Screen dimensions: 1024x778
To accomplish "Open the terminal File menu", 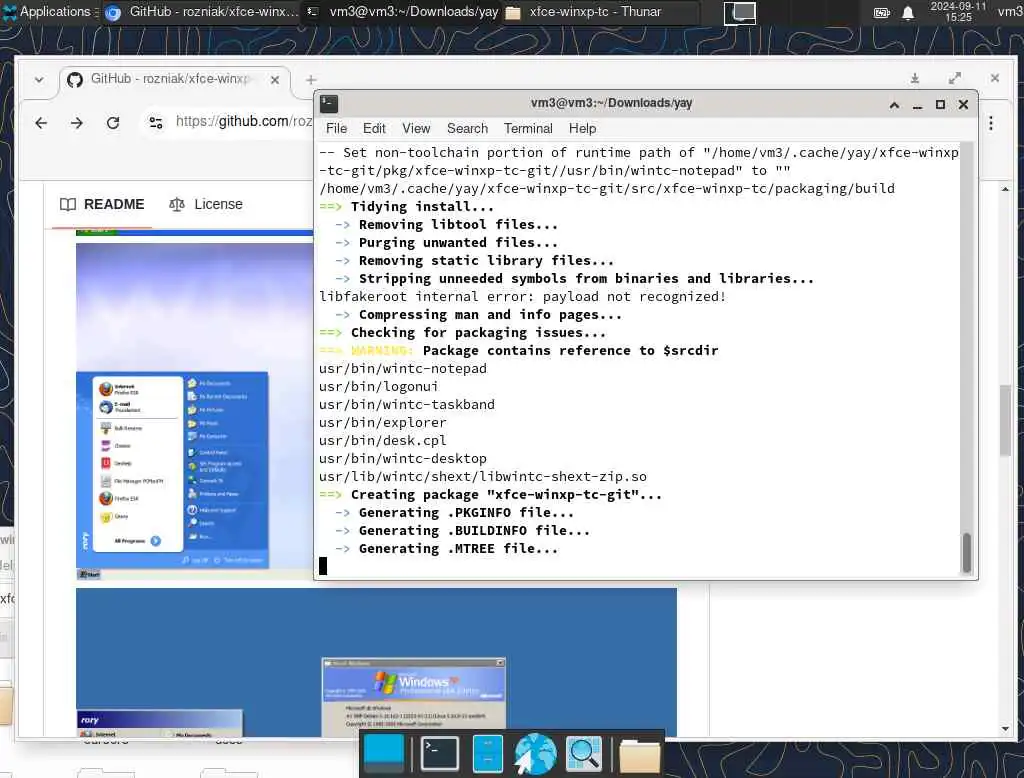I will pos(336,129).
